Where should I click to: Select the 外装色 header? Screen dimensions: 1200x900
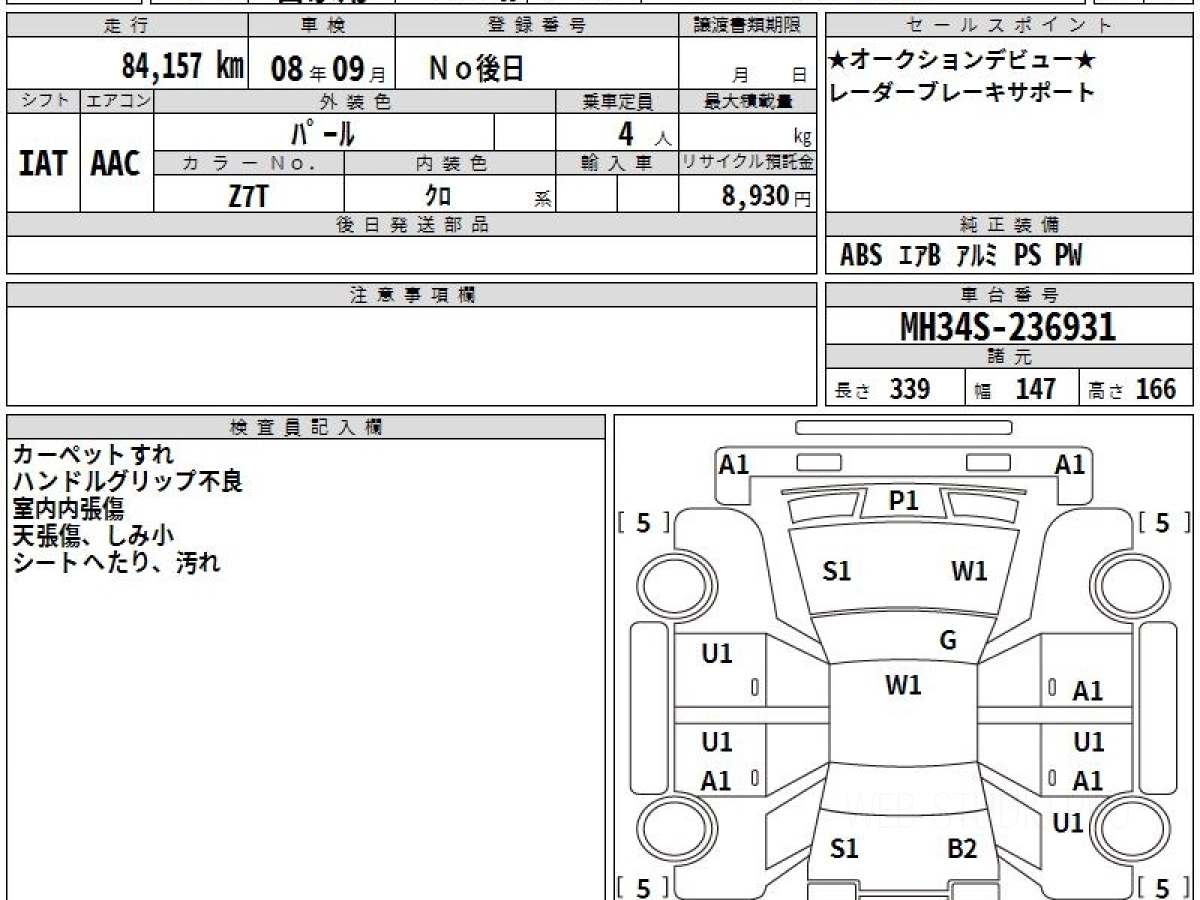(355, 101)
